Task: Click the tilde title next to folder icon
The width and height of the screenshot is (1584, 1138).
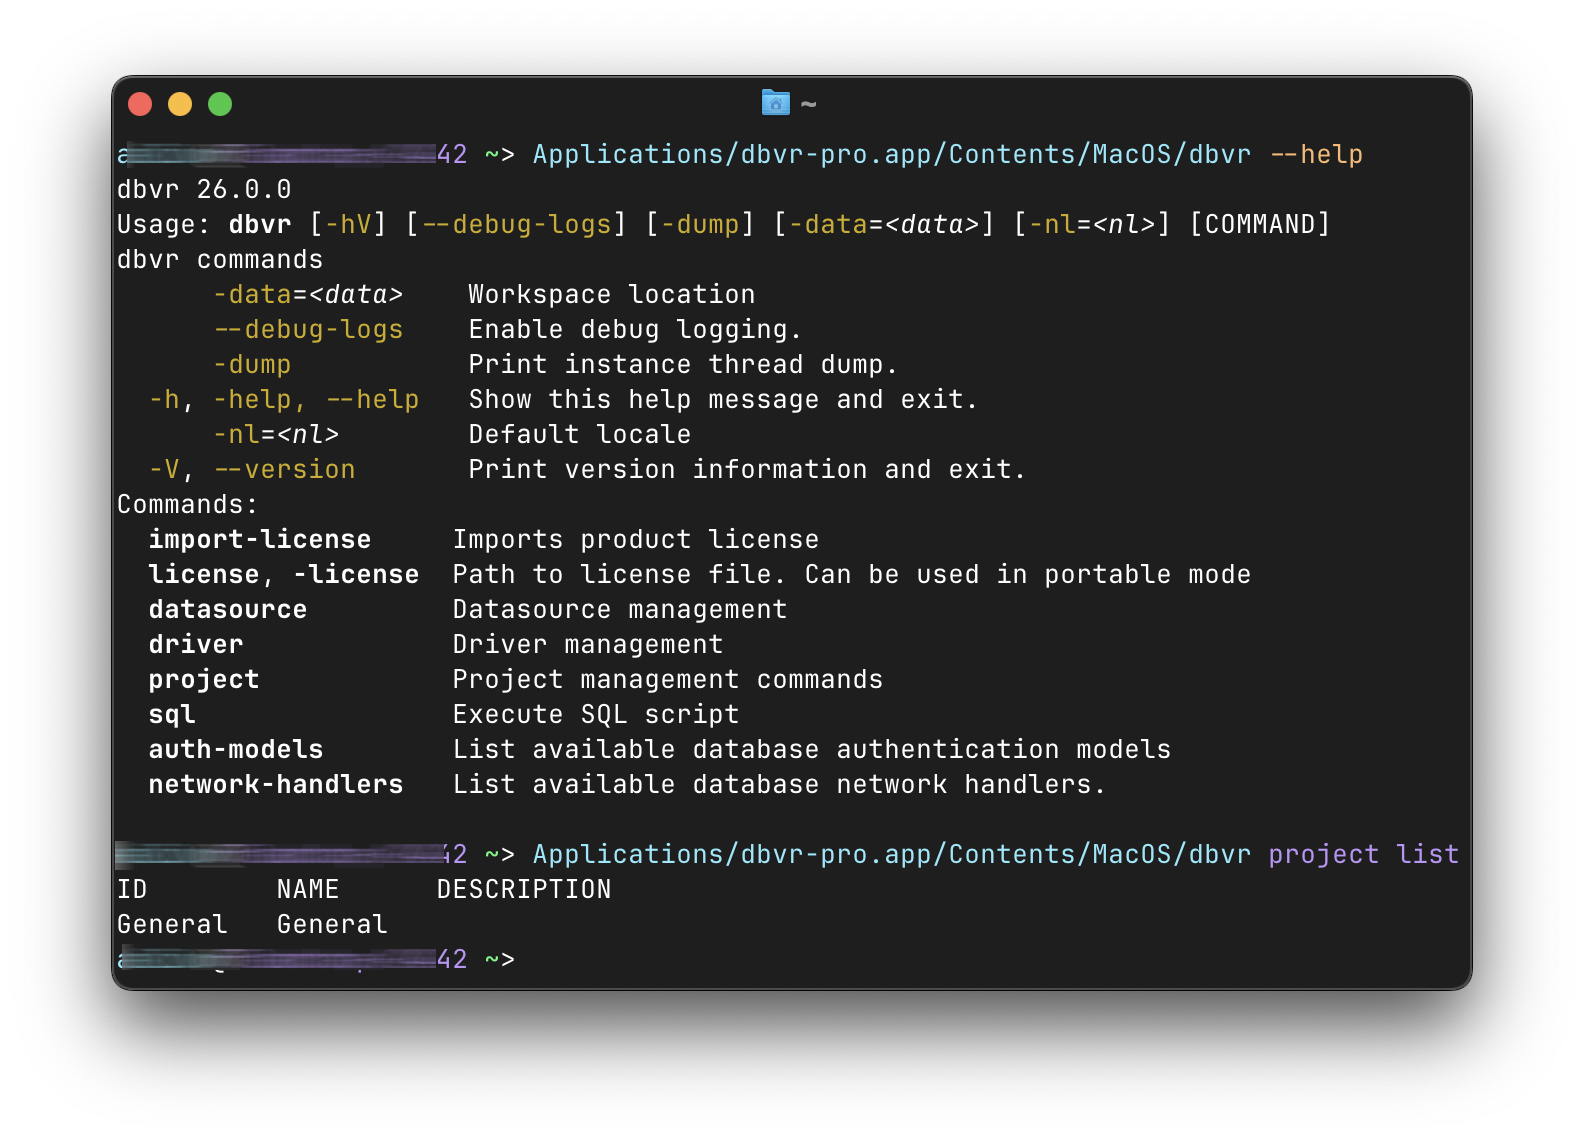Action: point(808,104)
